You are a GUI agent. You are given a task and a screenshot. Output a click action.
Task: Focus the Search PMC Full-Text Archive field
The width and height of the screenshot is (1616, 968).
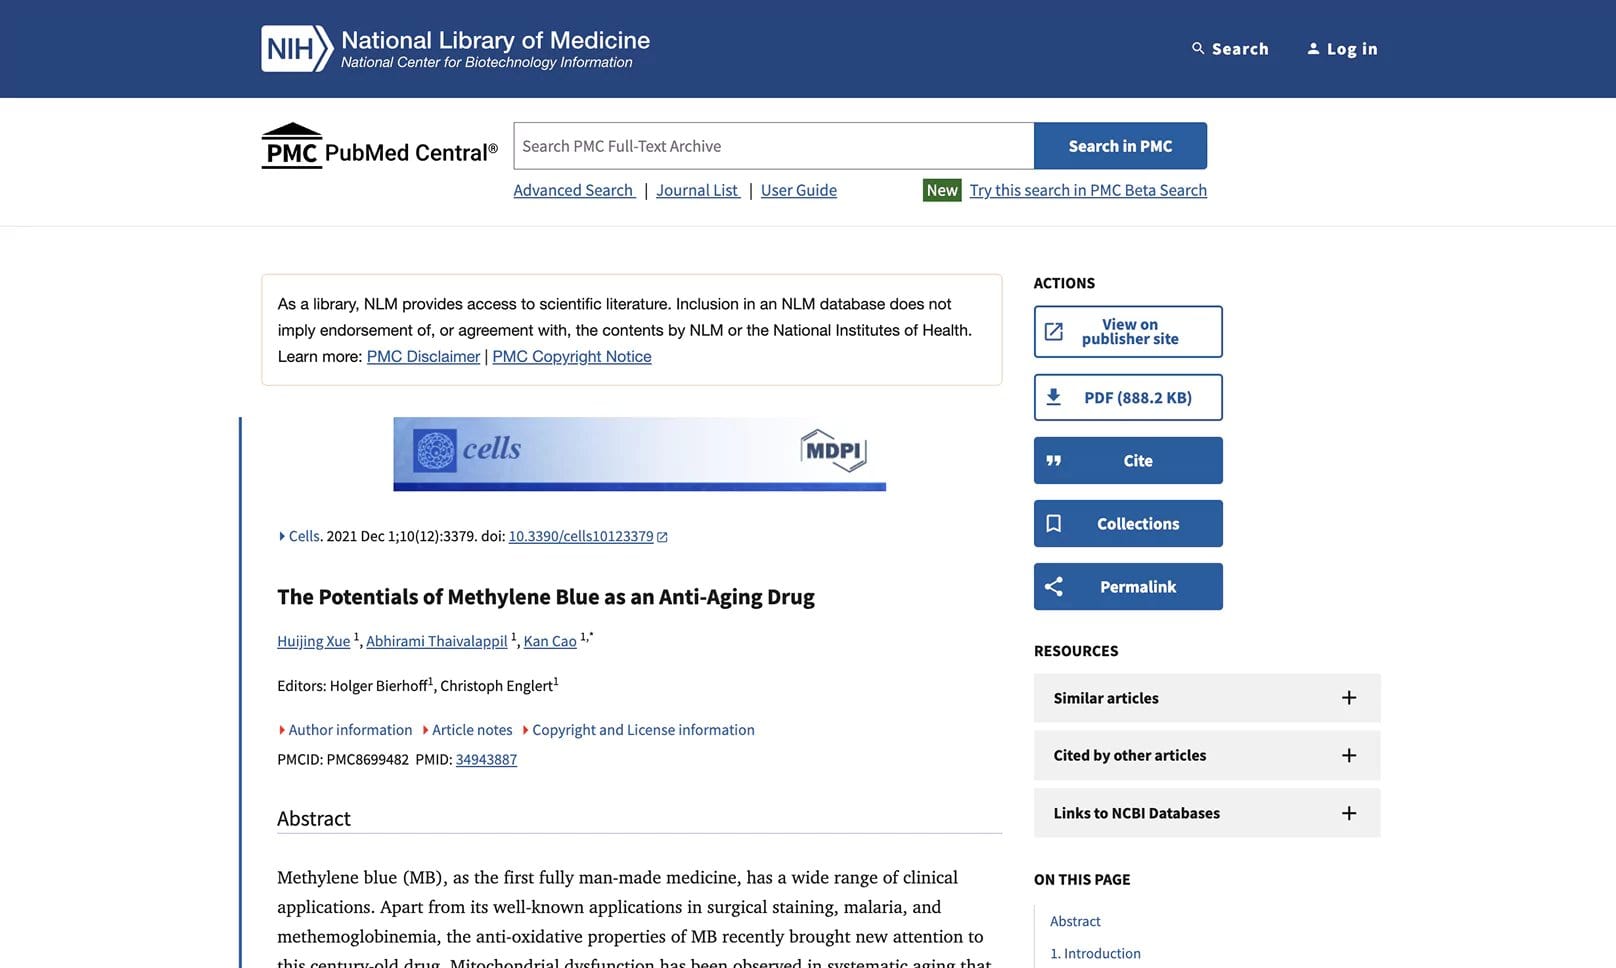(x=773, y=146)
